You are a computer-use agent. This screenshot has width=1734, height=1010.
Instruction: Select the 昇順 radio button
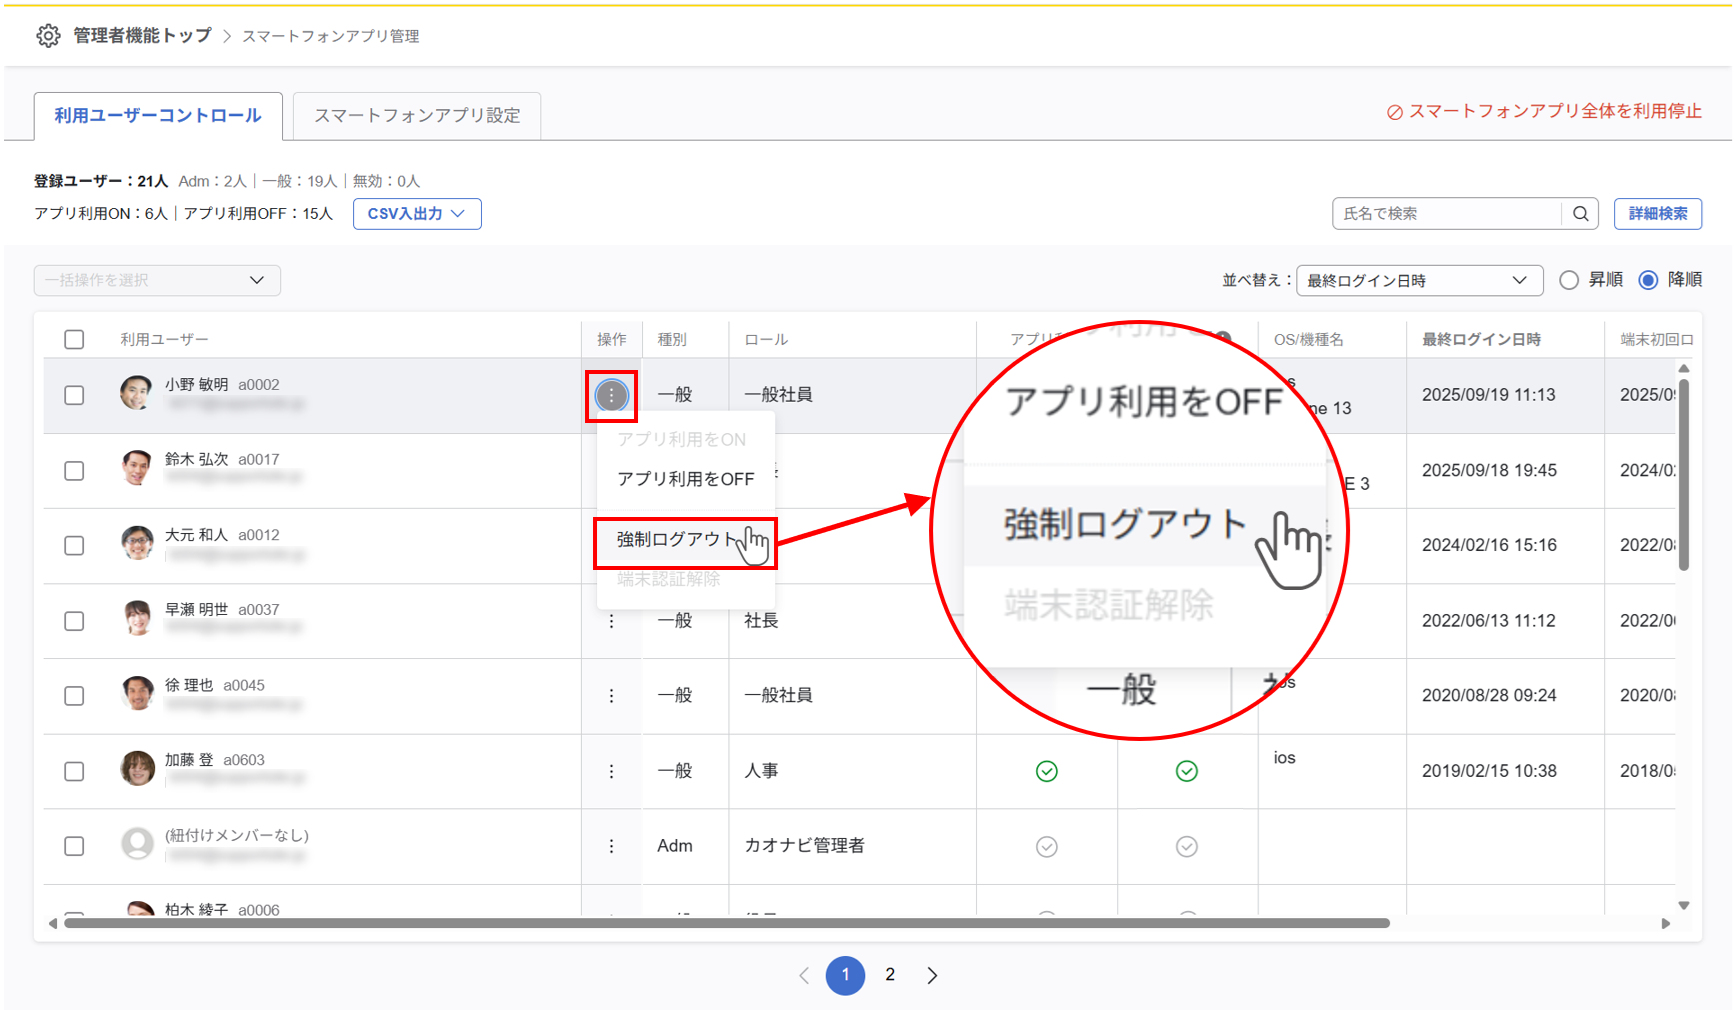click(1569, 280)
